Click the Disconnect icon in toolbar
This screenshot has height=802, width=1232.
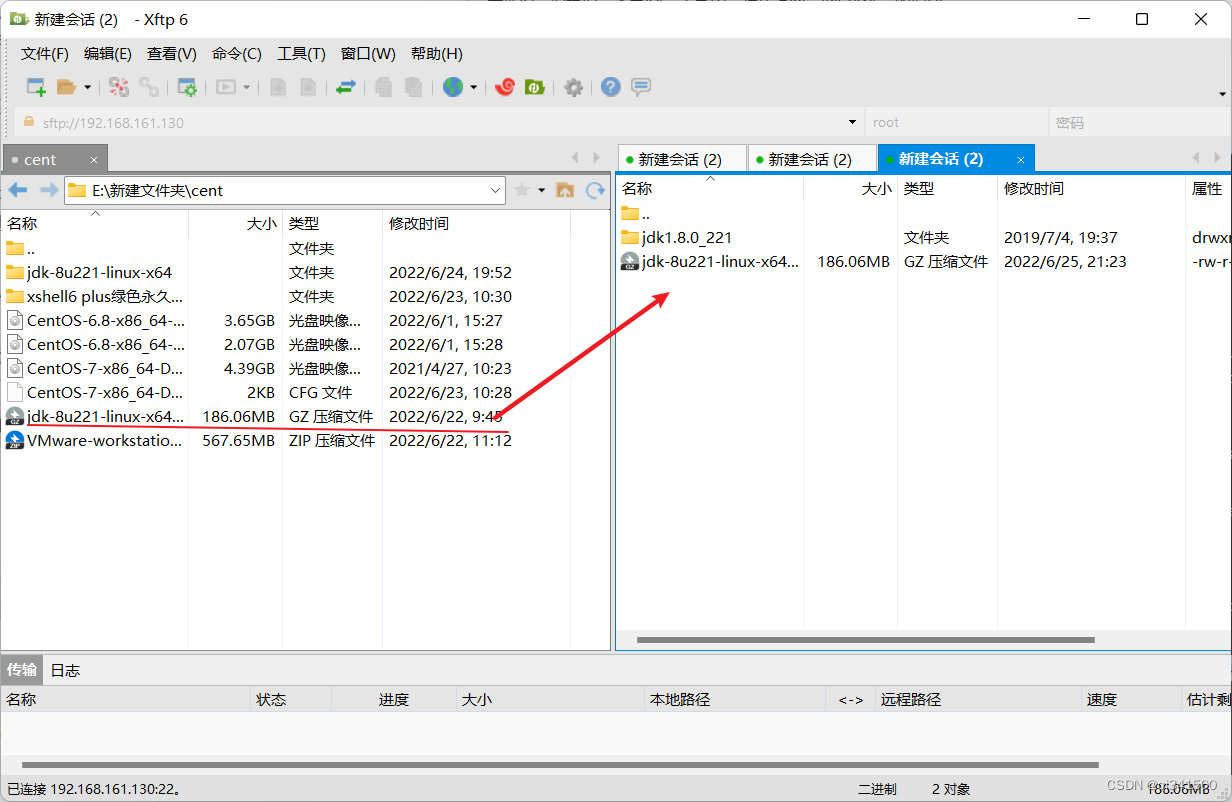tap(119, 87)
